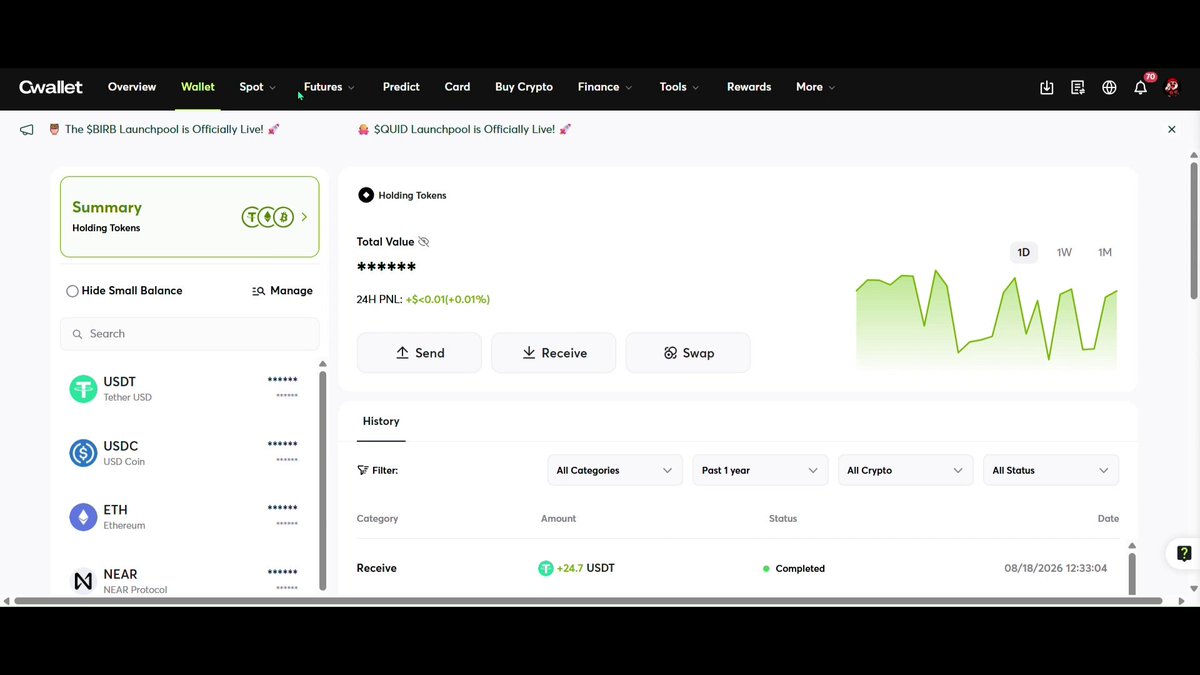This screenshot has height=675, width=1200.
Task: Toggle the Total Value visibility eye icon
Action: point(423,242)
